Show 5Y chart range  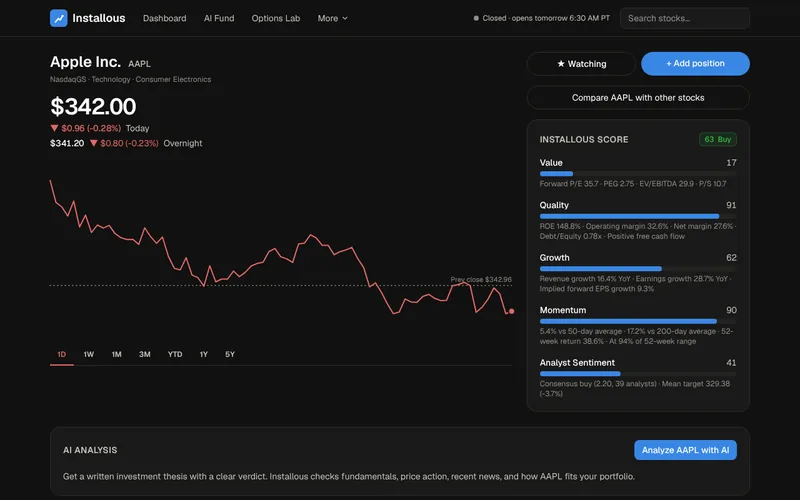pyautogui.click(x=230, y=354)
